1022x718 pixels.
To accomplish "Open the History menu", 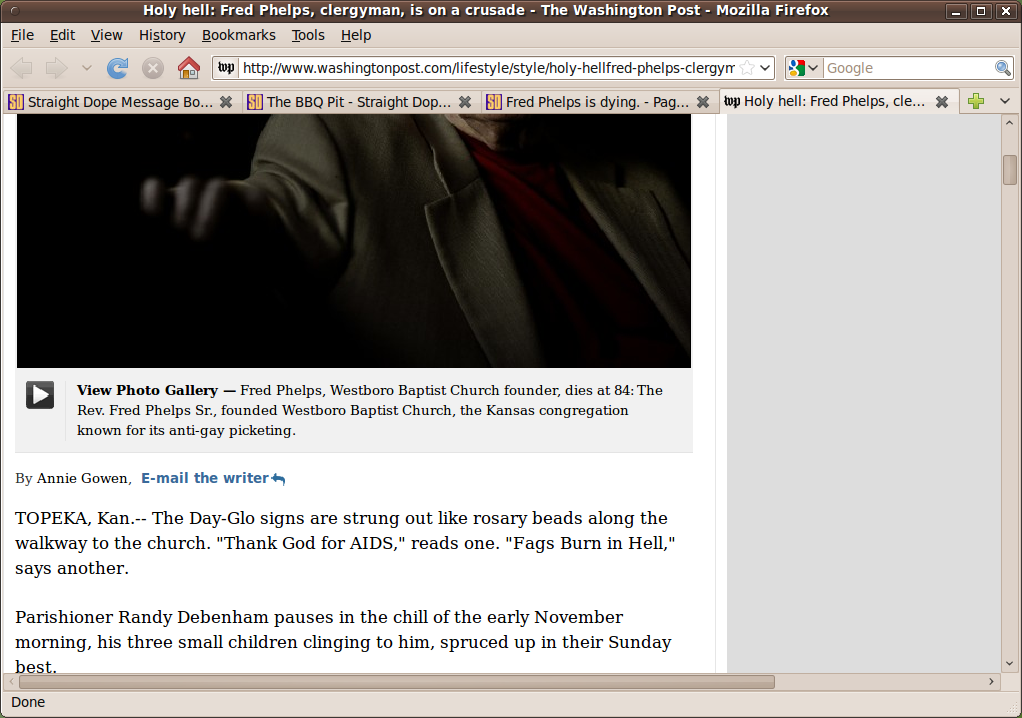I will (162, 35).
